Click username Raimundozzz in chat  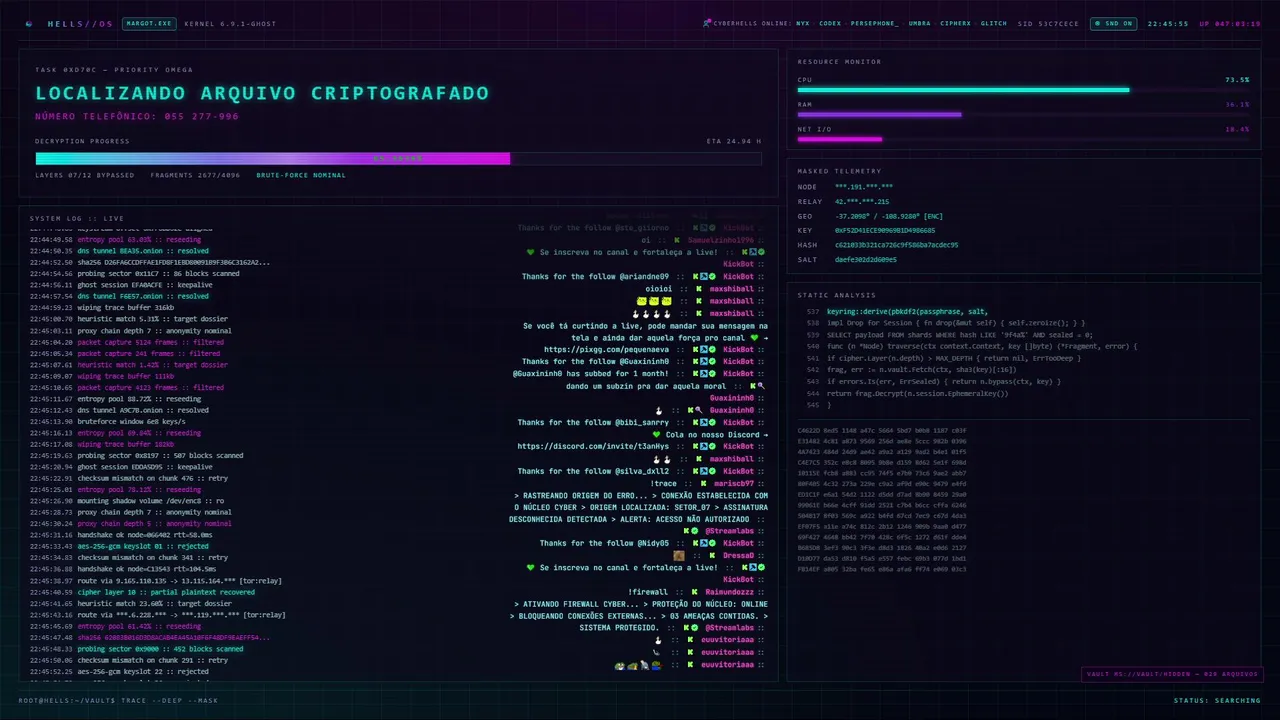coord(729,592)
